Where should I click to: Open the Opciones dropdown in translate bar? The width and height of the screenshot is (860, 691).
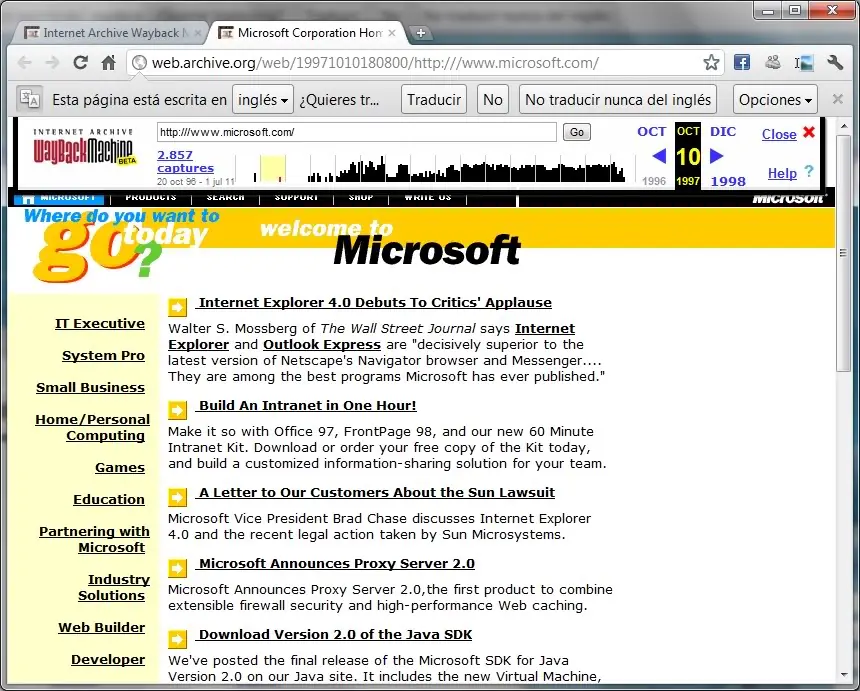point(775,99)
